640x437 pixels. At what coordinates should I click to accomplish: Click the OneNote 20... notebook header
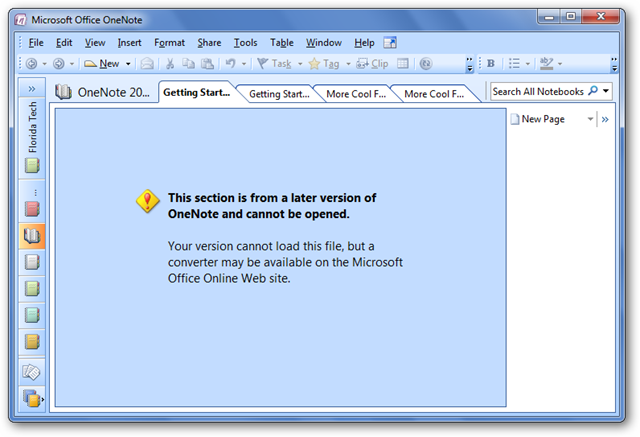click(x=102, y=93)
